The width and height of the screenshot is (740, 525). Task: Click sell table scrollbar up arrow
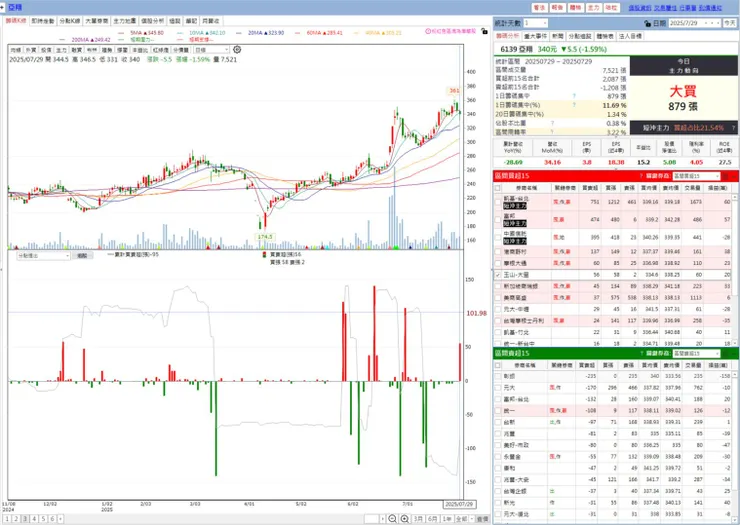point(735,374)
